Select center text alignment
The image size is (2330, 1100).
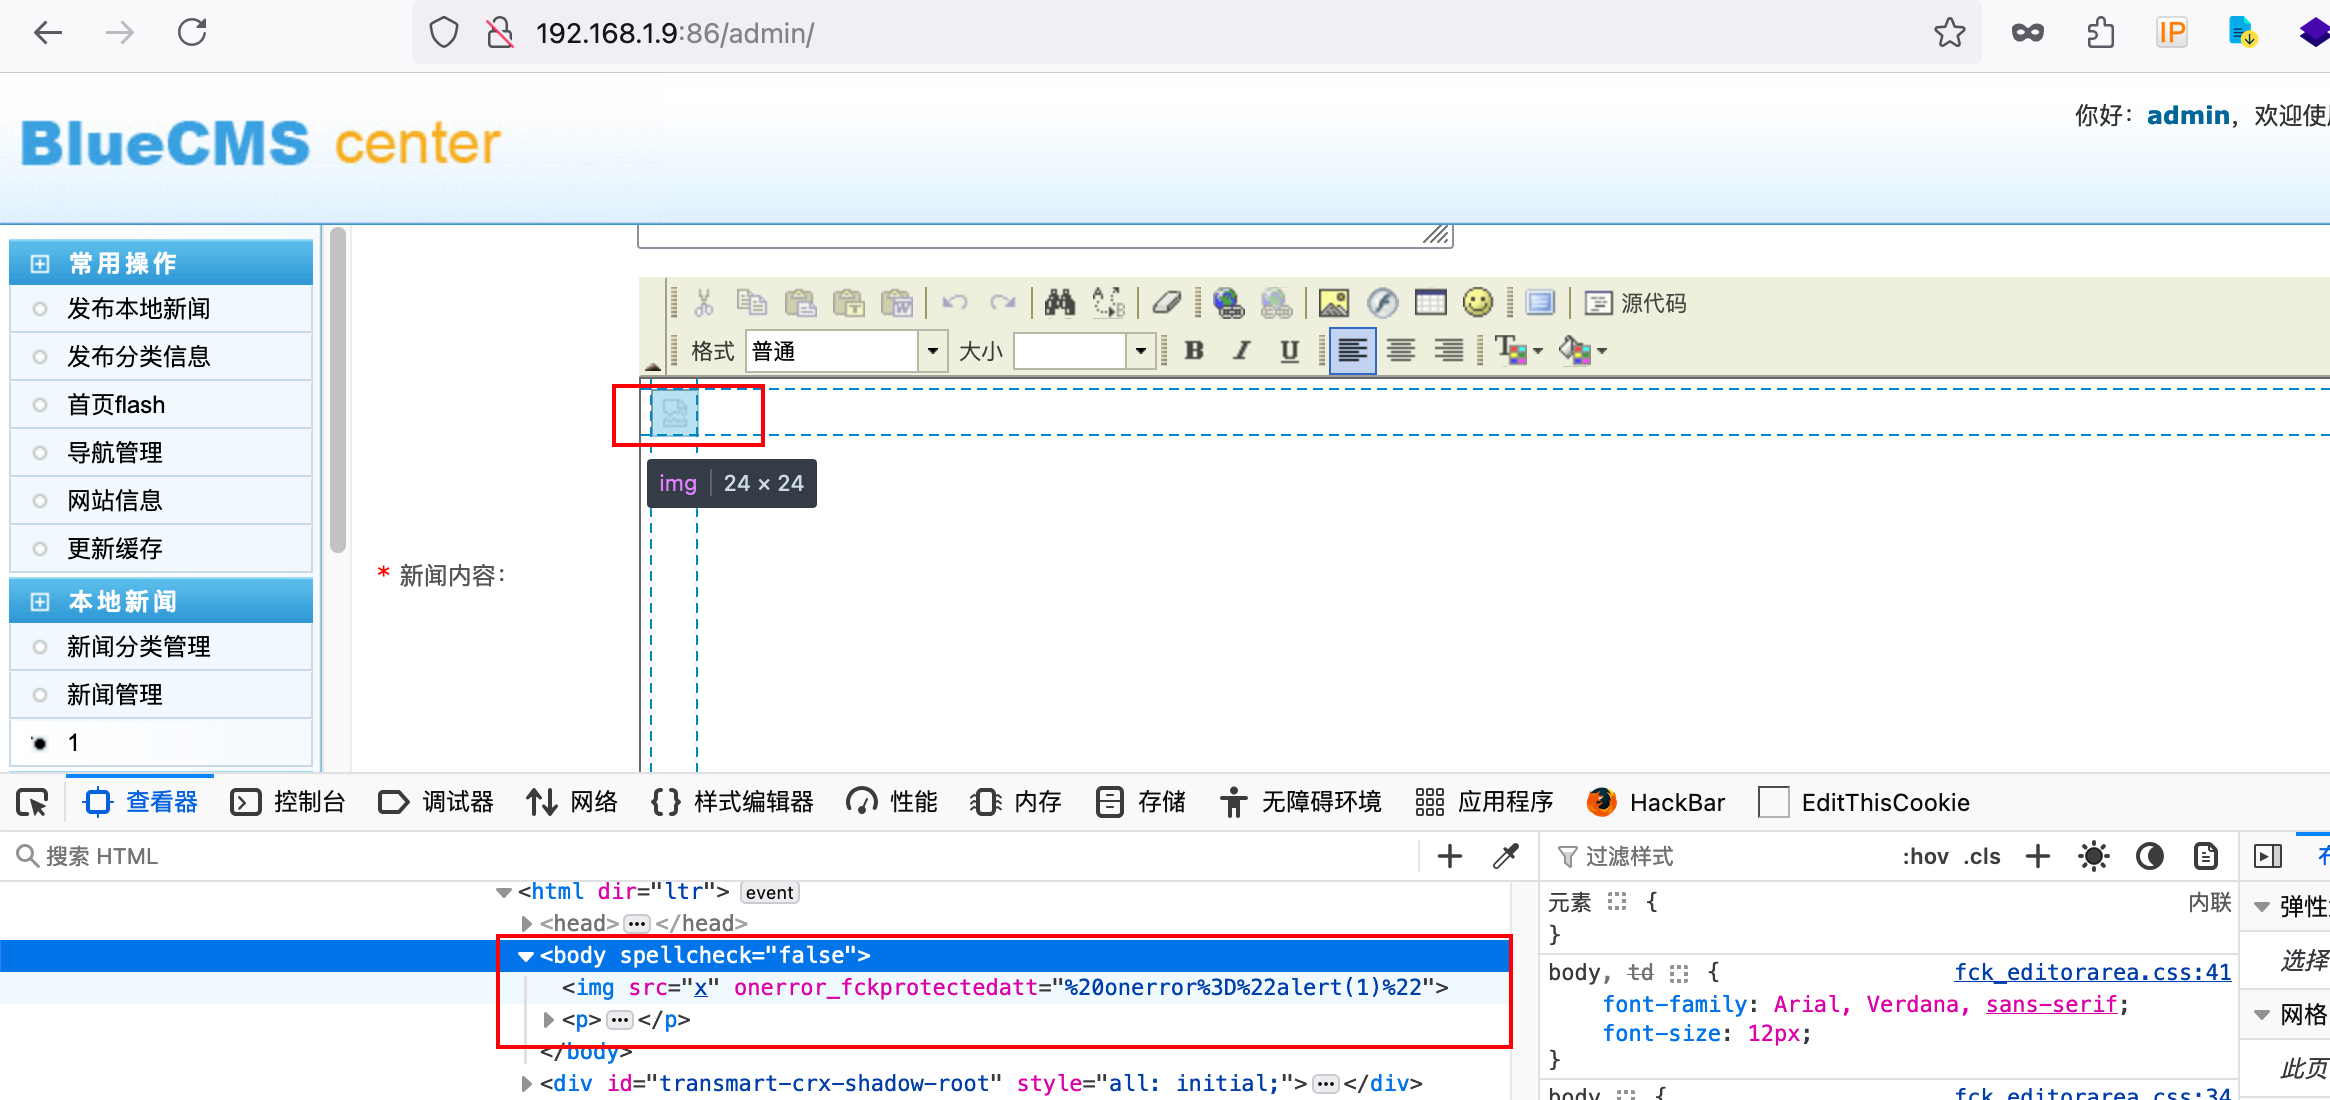pyautogui.click(x=1401, y=351)
